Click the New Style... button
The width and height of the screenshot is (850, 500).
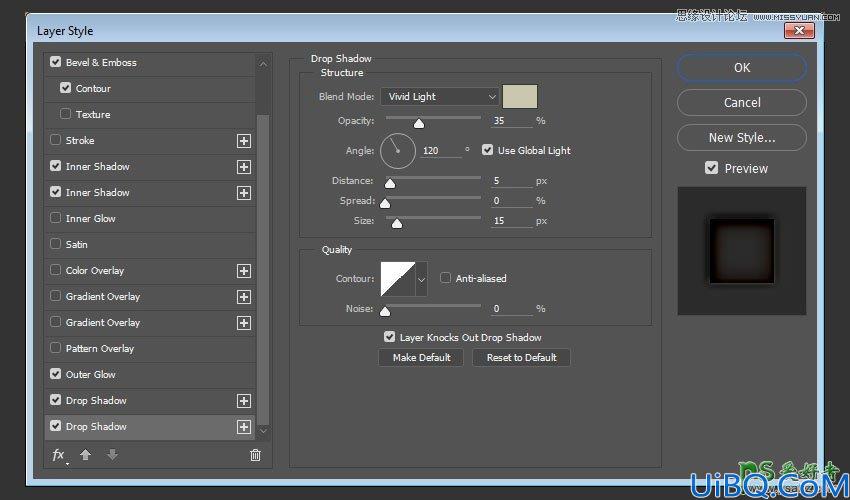click(742, 138)
